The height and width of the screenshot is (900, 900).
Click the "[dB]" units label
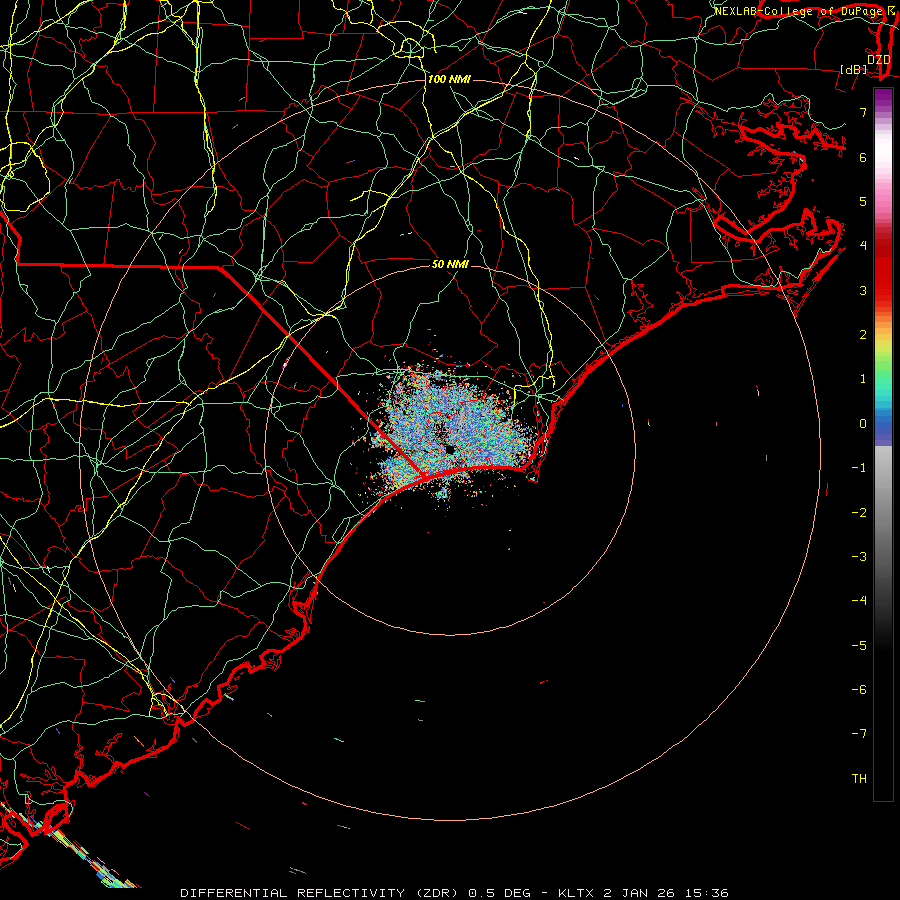coord(854,69)
